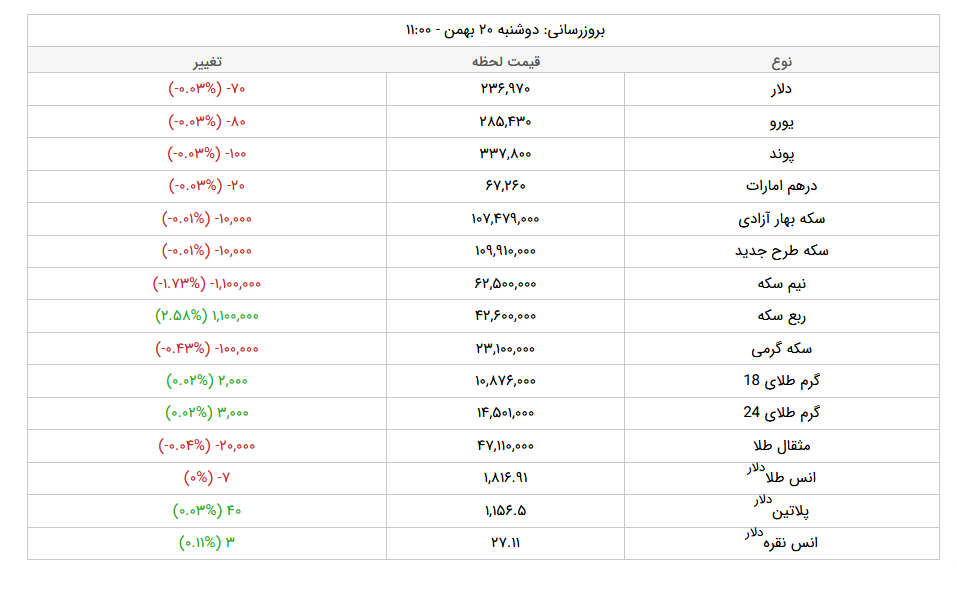Viewport: 957px width, 591px height.
Task: Select the 'تغییر' column header
Action: coord(207,61)
